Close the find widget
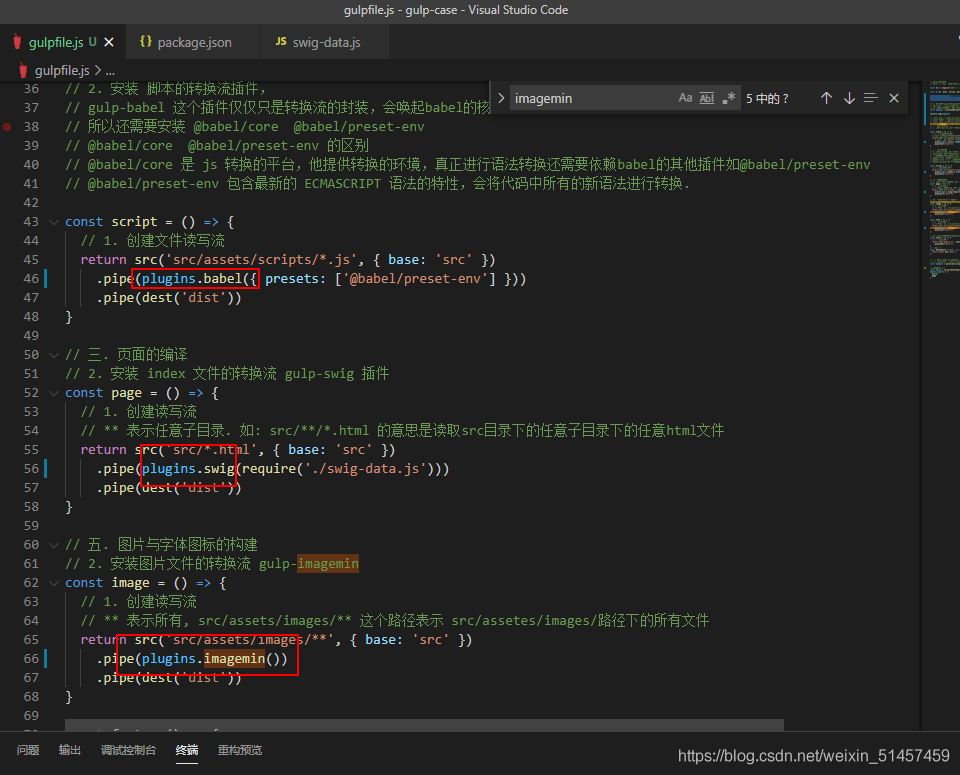The height and width of the screenshot is (775, 960). coord(894,98)
